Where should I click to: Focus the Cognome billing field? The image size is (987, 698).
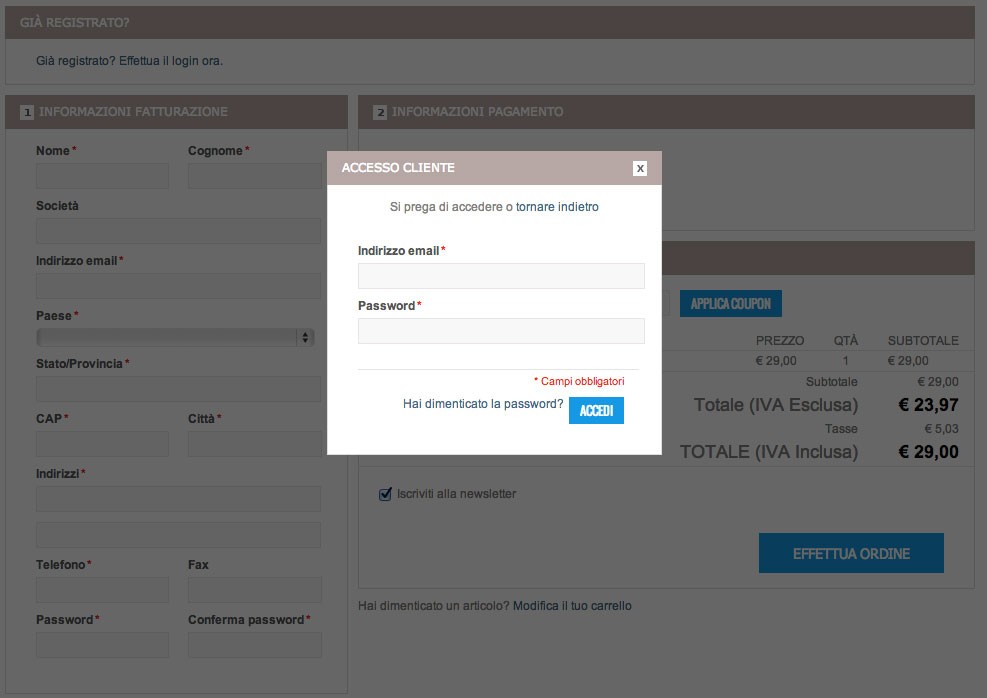(255, 176)
